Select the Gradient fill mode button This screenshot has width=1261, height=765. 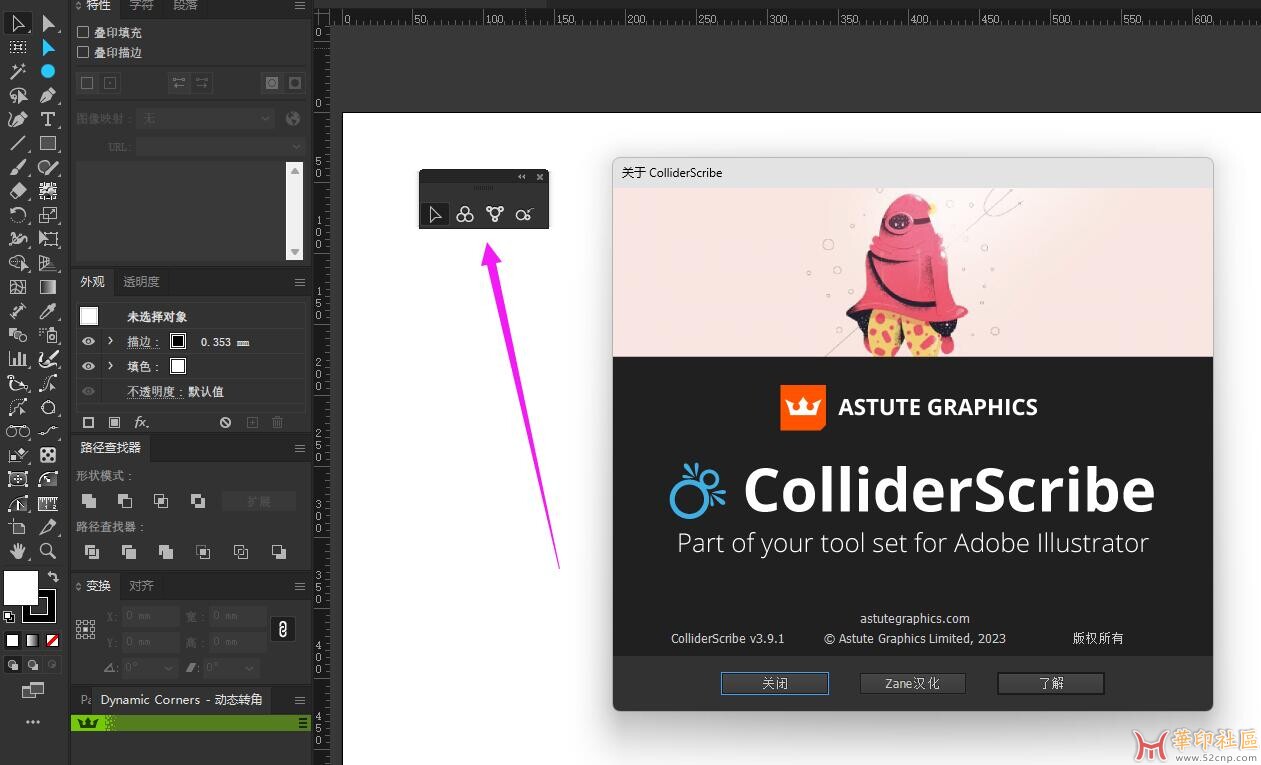(32, 640)
